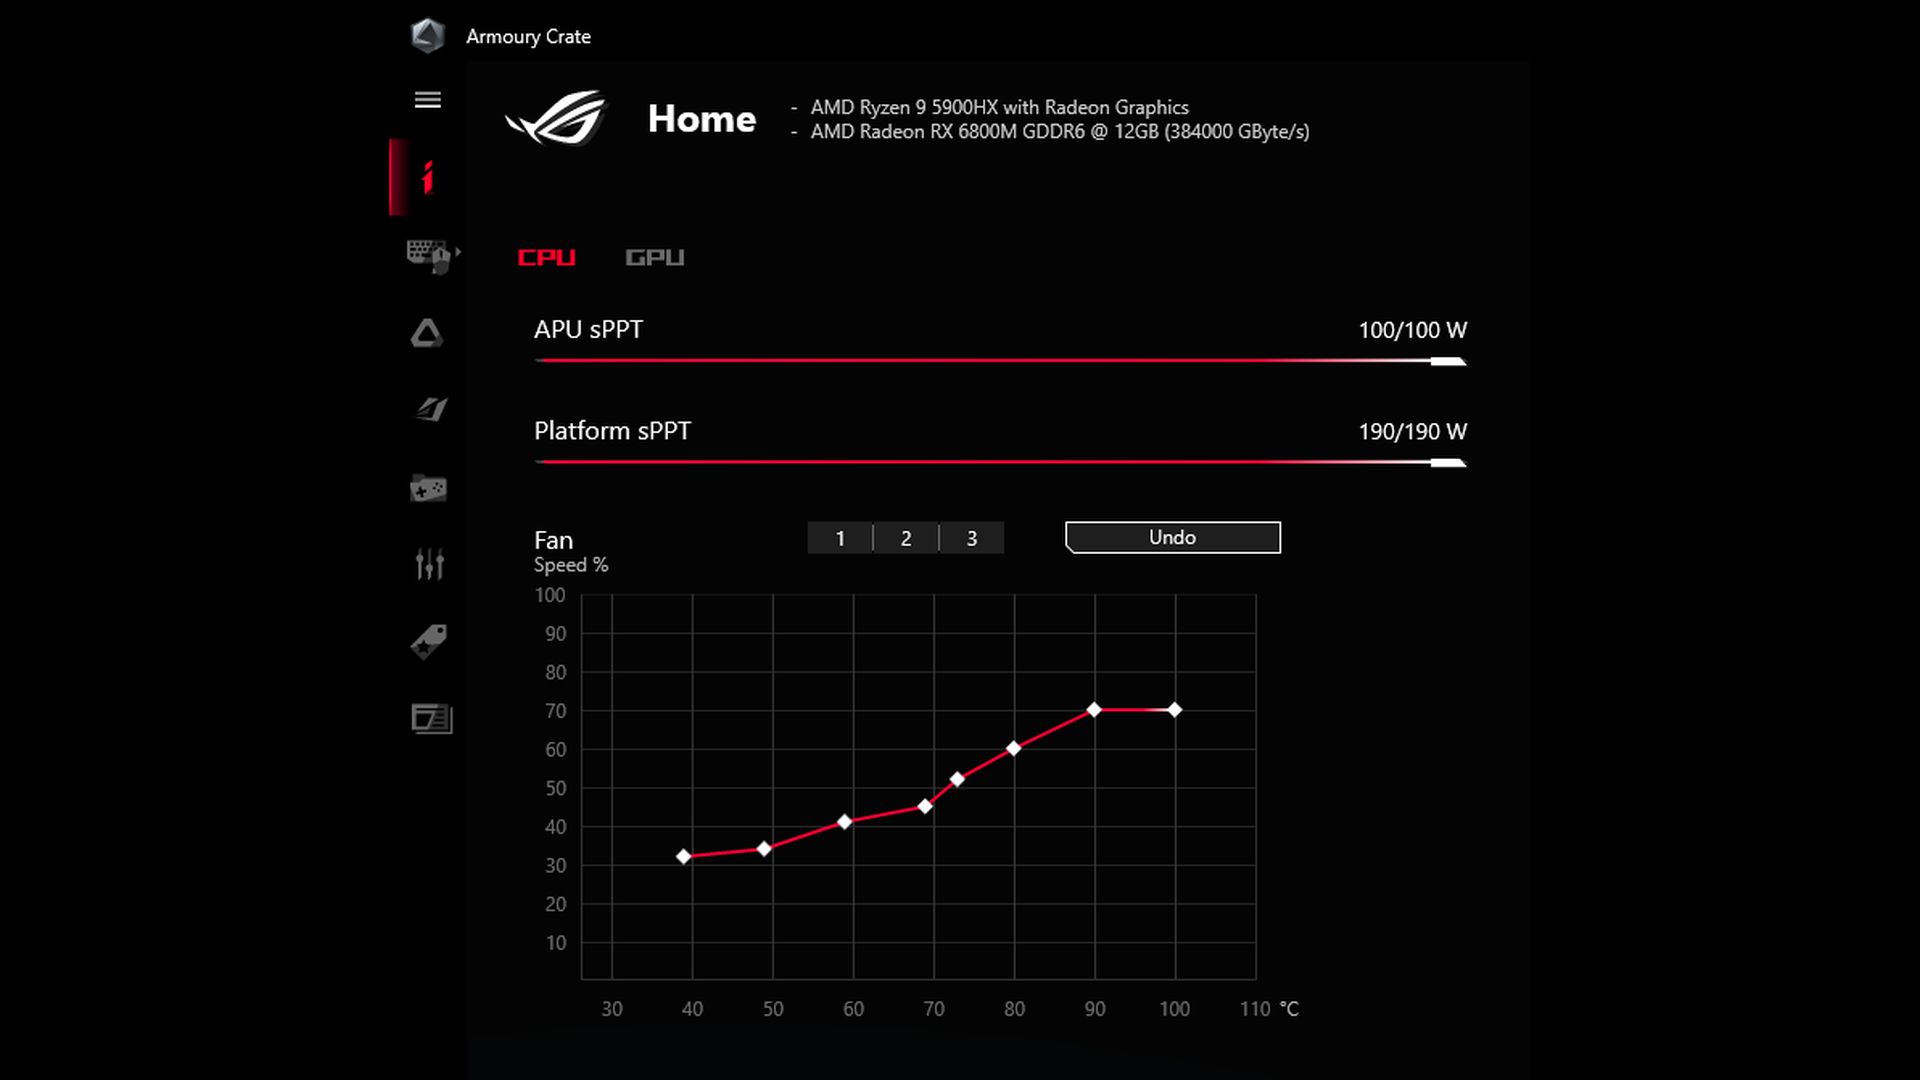Open the GameVisual sidebar icon
Viewport: 1920px width, 1080px height.
[430, 409]
